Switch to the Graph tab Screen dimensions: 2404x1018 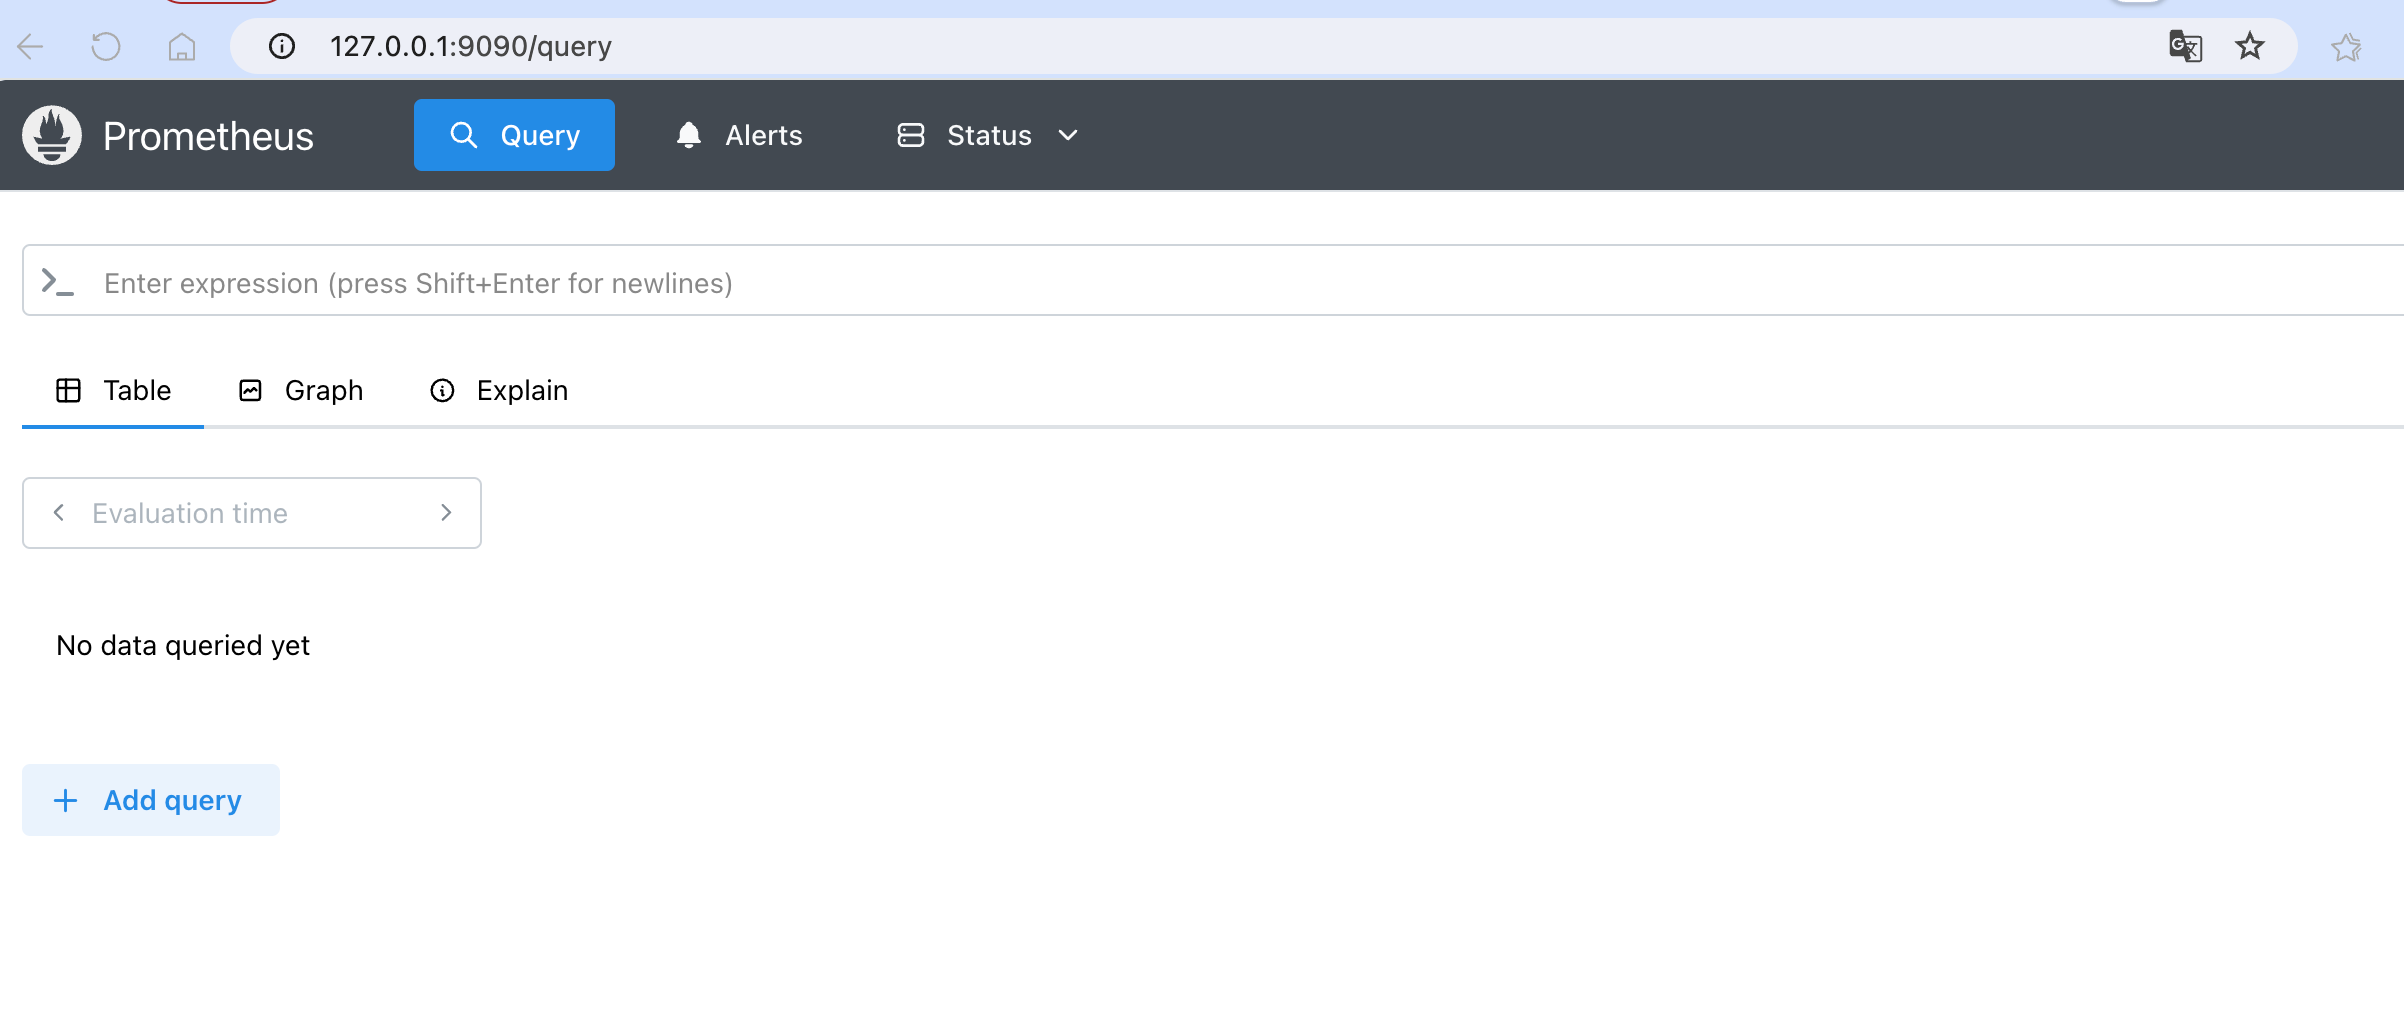click(301, 390)
